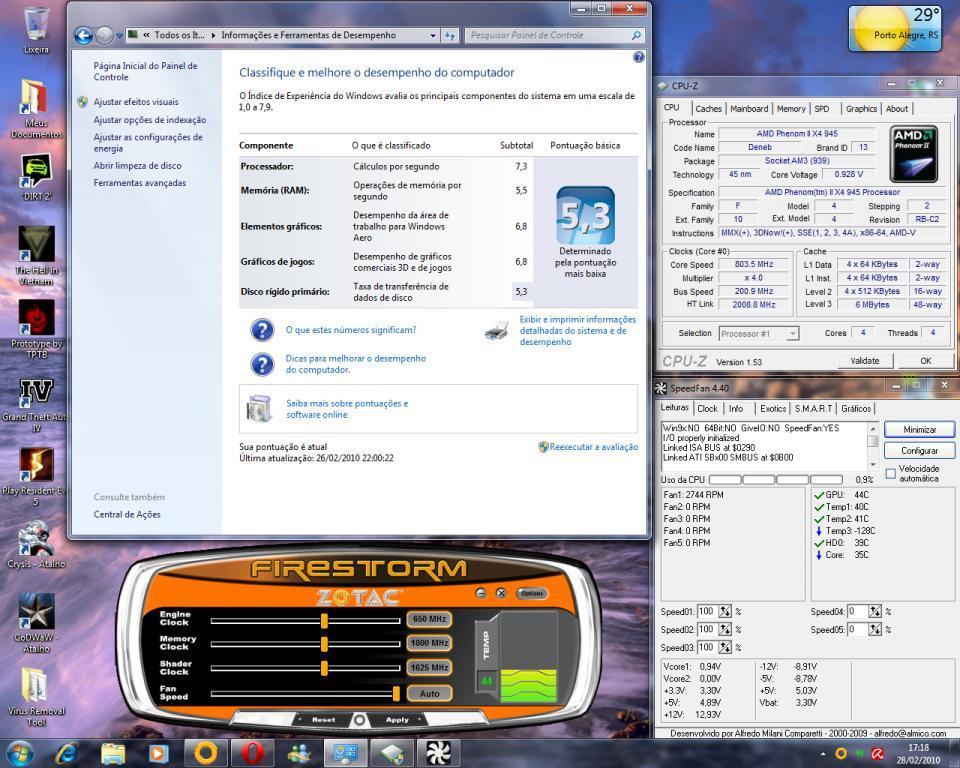Click Reexecutar a avaliação link

point(593,447)
